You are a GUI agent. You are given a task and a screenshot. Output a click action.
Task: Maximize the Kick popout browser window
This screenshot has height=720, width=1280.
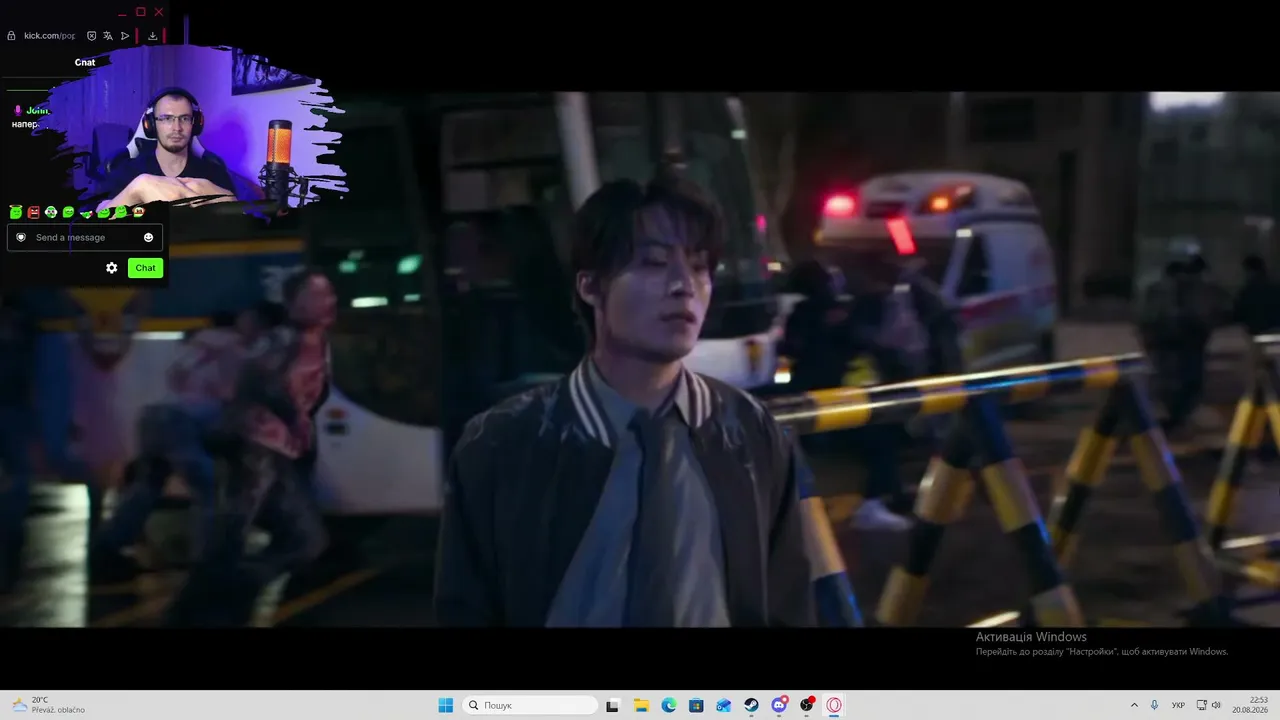click(x=141, y=12)
